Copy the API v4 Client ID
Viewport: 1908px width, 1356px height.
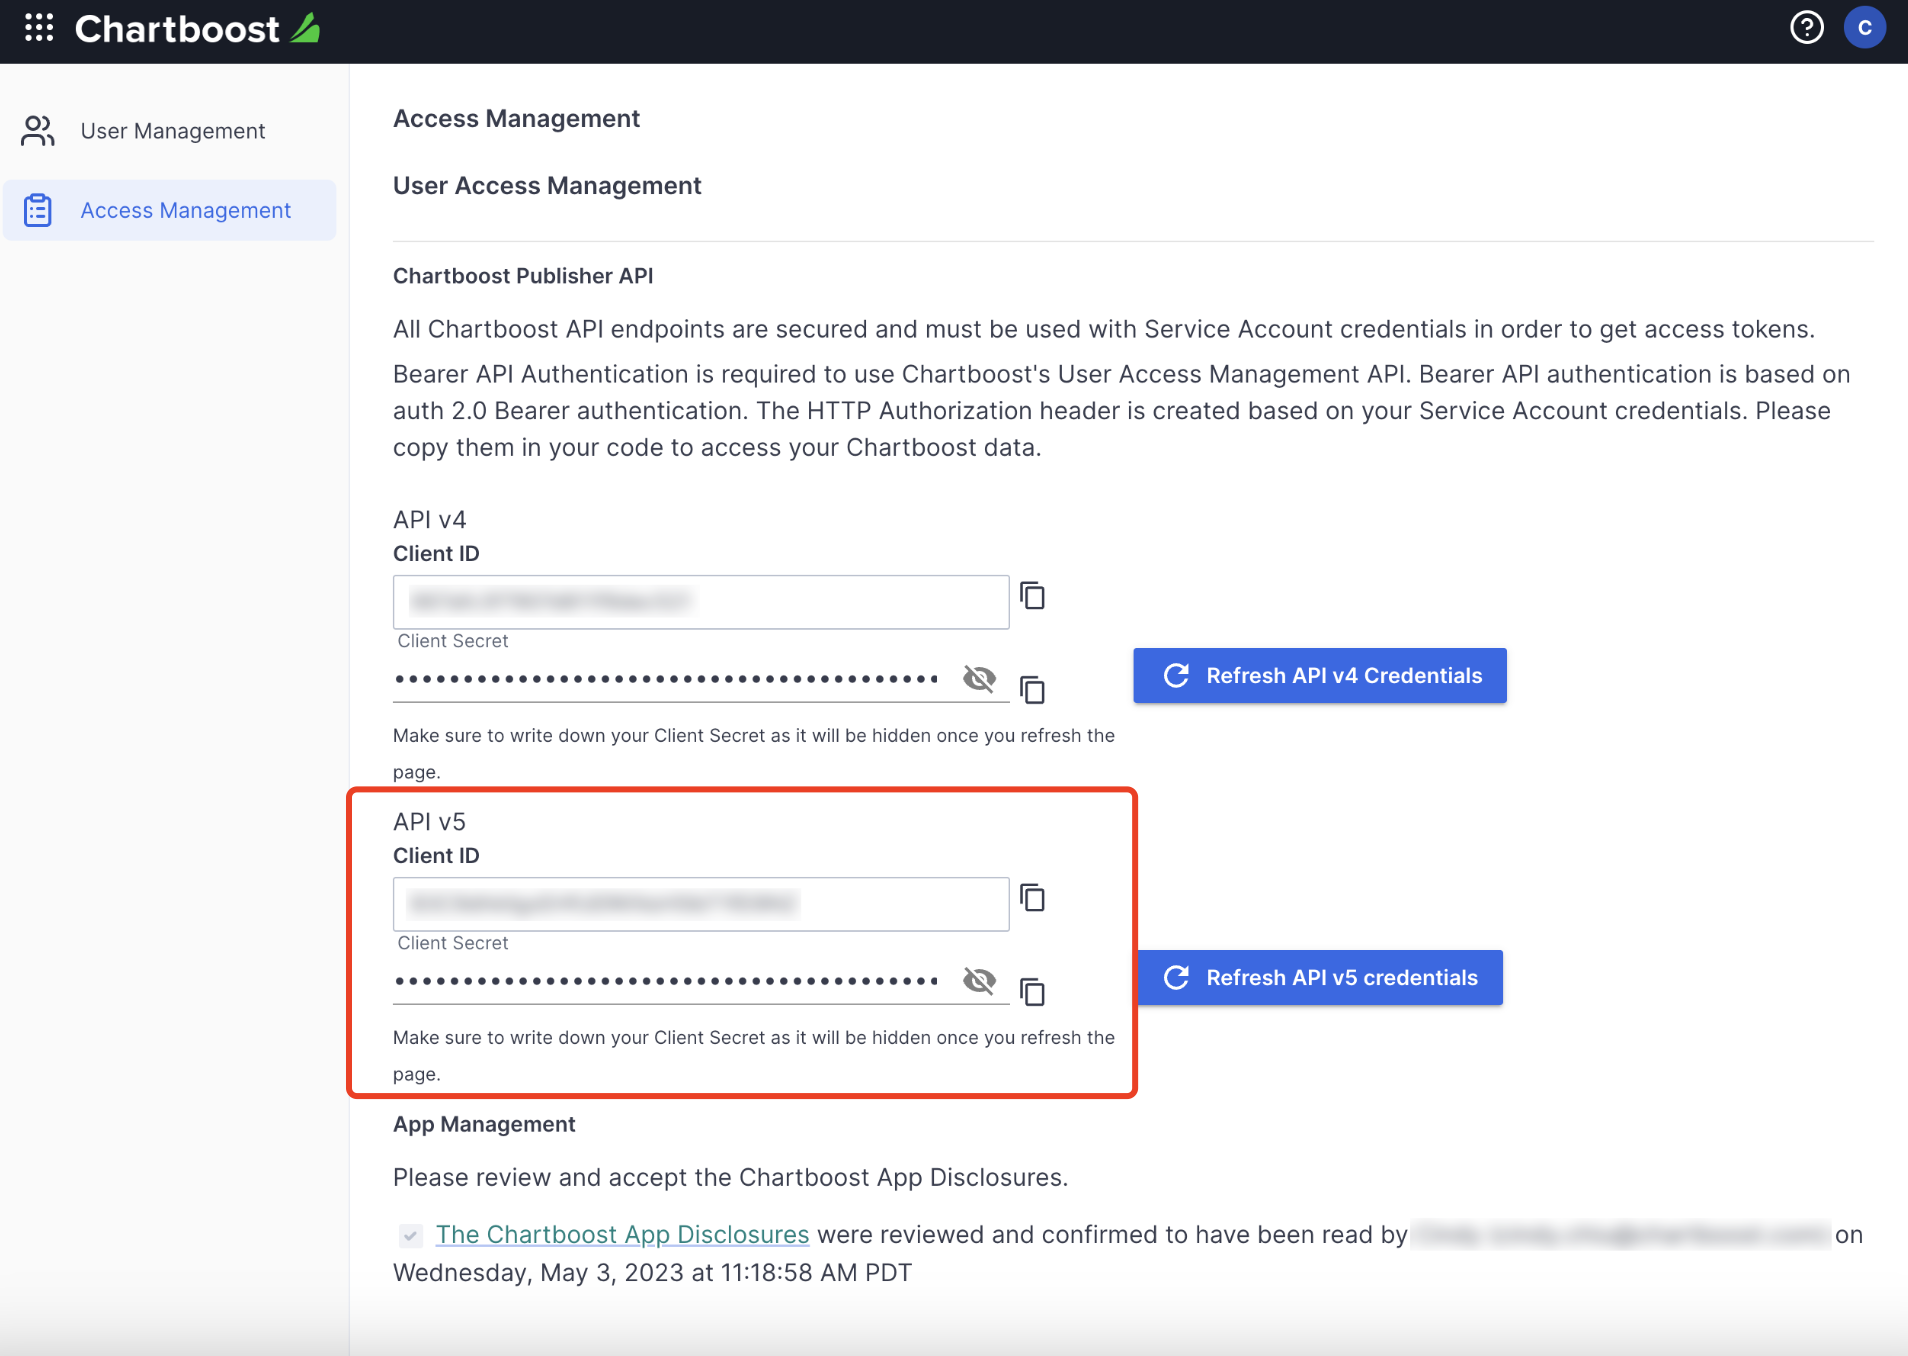coord(1032,596)
